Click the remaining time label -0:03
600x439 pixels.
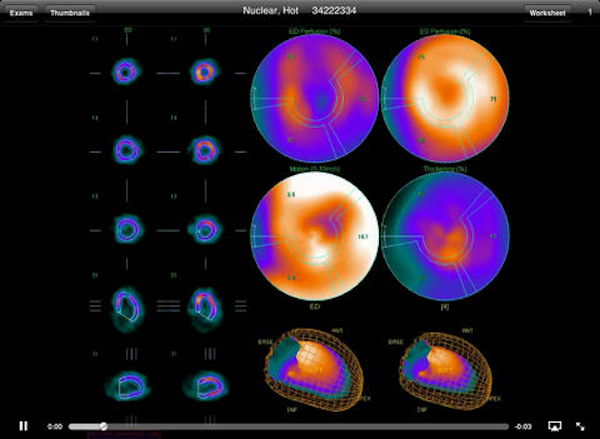tap(523, 427)
